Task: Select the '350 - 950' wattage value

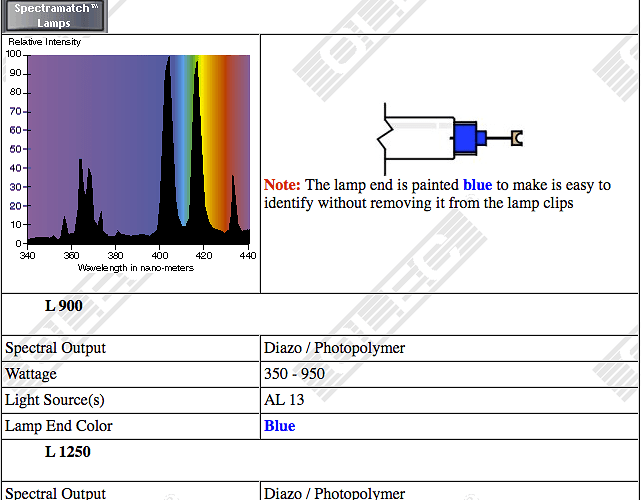Action: (294, 374)
